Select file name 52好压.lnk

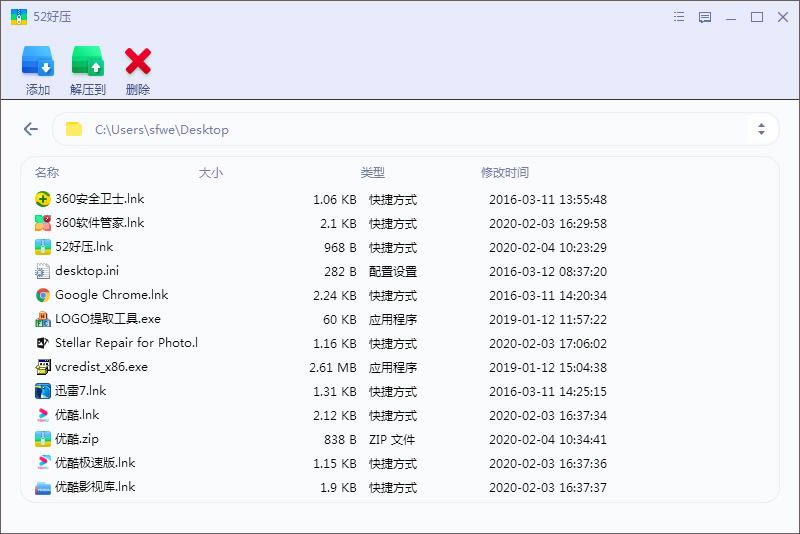(84, 247)
